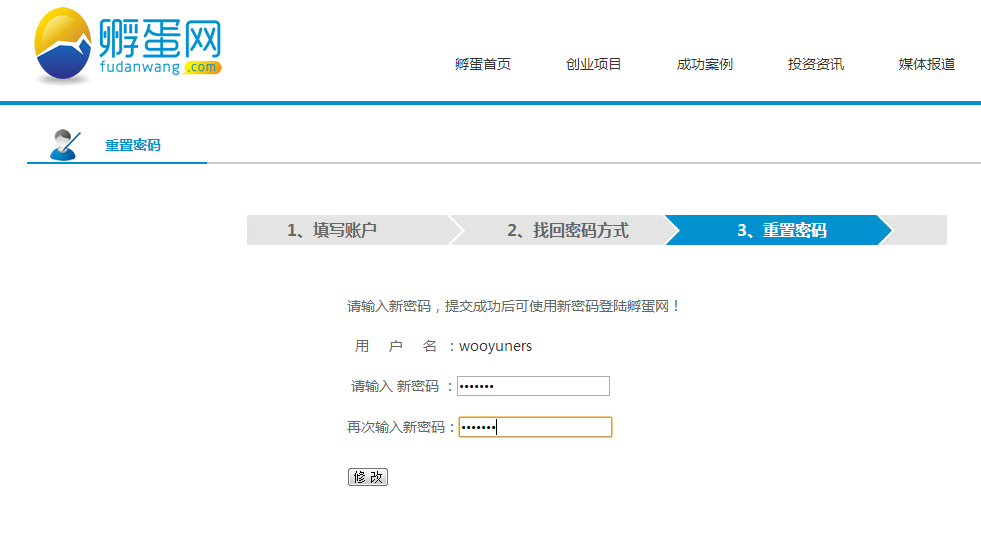Focus the 请输入新密码 password field
The image size is (981, 544).
[x=533, y=386]
